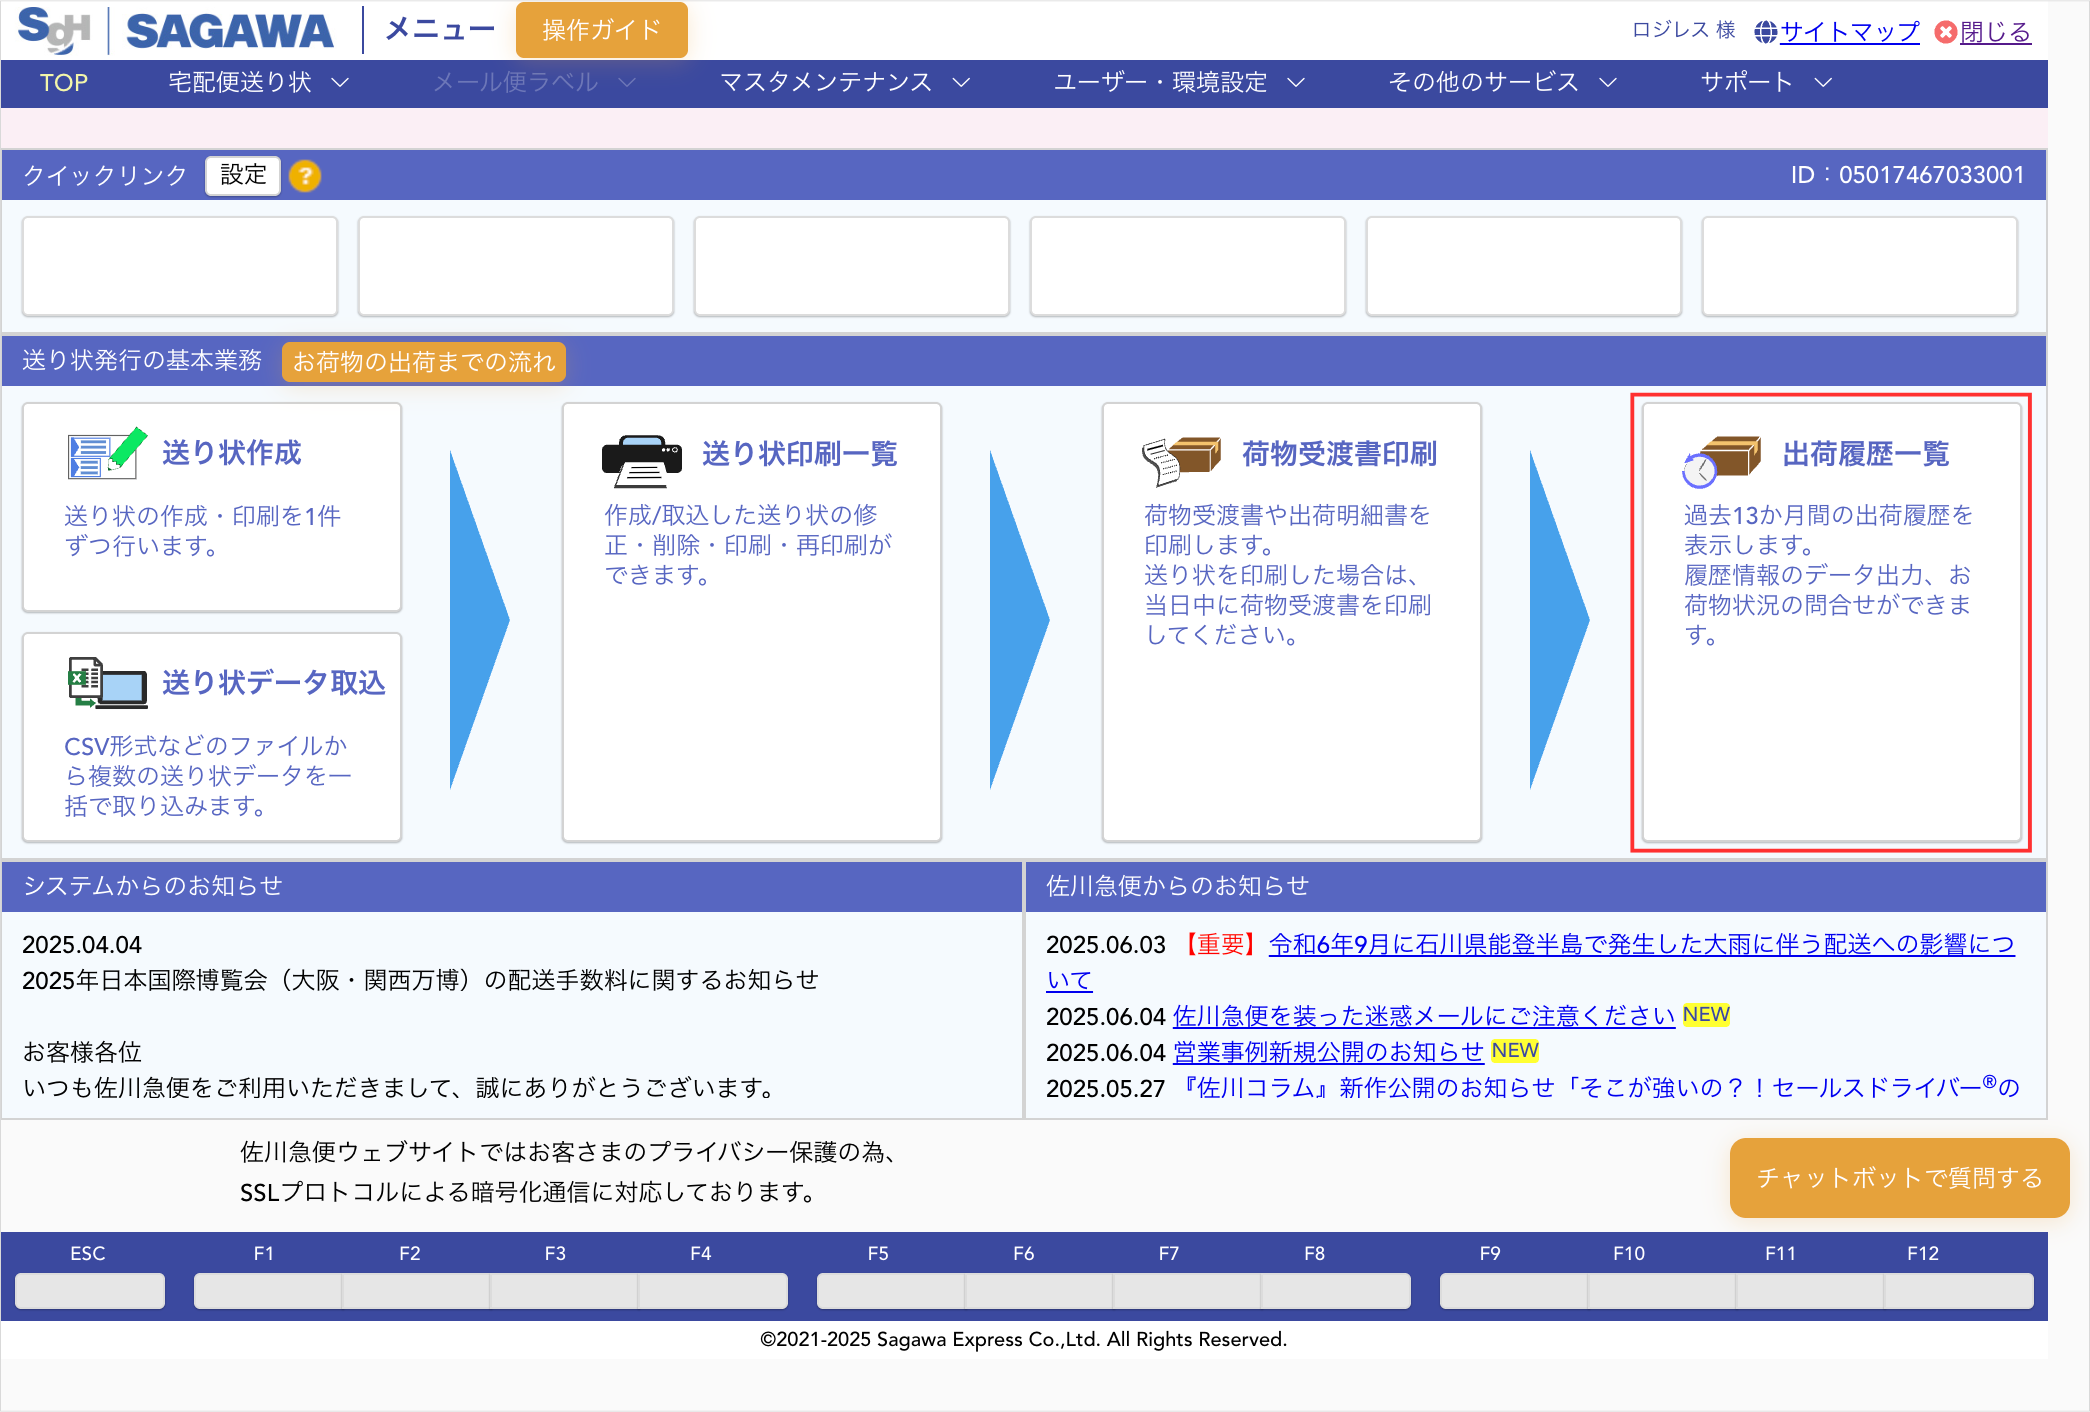The height and width of the screenshot is (1412, 2090).
Task: Click the ID：05017467033001 text
Action: pyautogui.click(x=1908, y=175)
